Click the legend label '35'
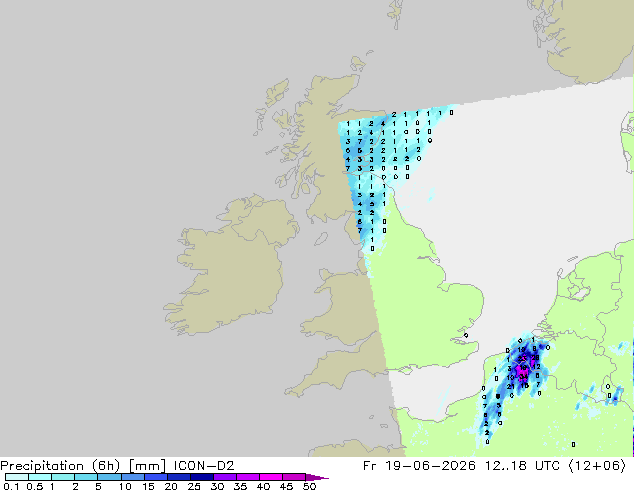 coord(240,486)
